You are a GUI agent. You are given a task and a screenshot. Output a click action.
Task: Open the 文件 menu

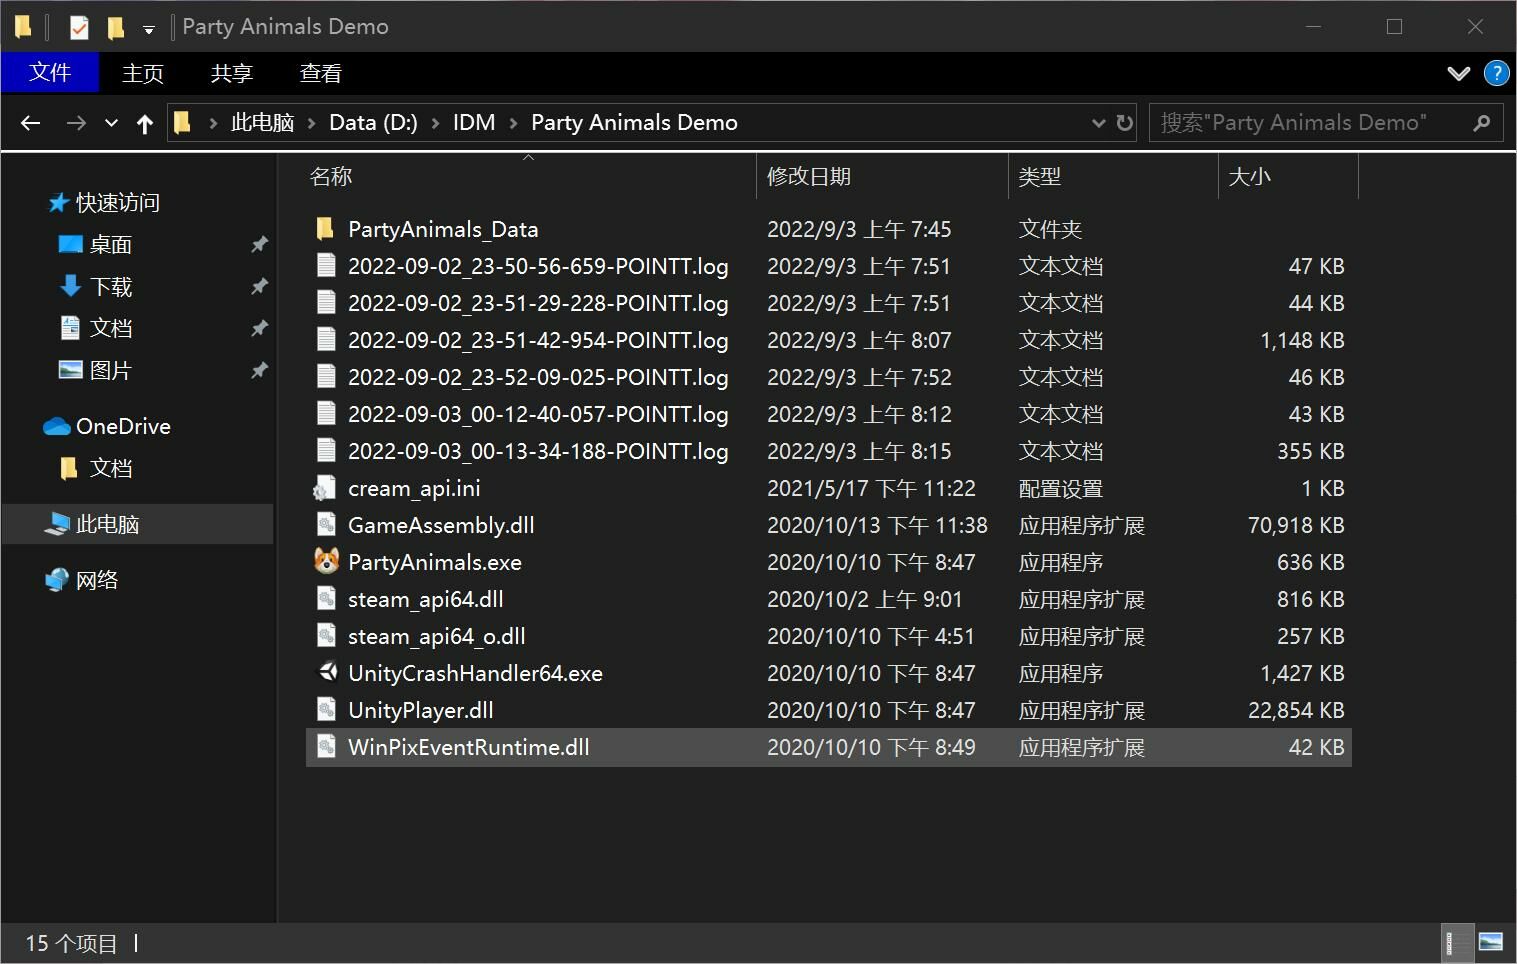pos(50,73)
